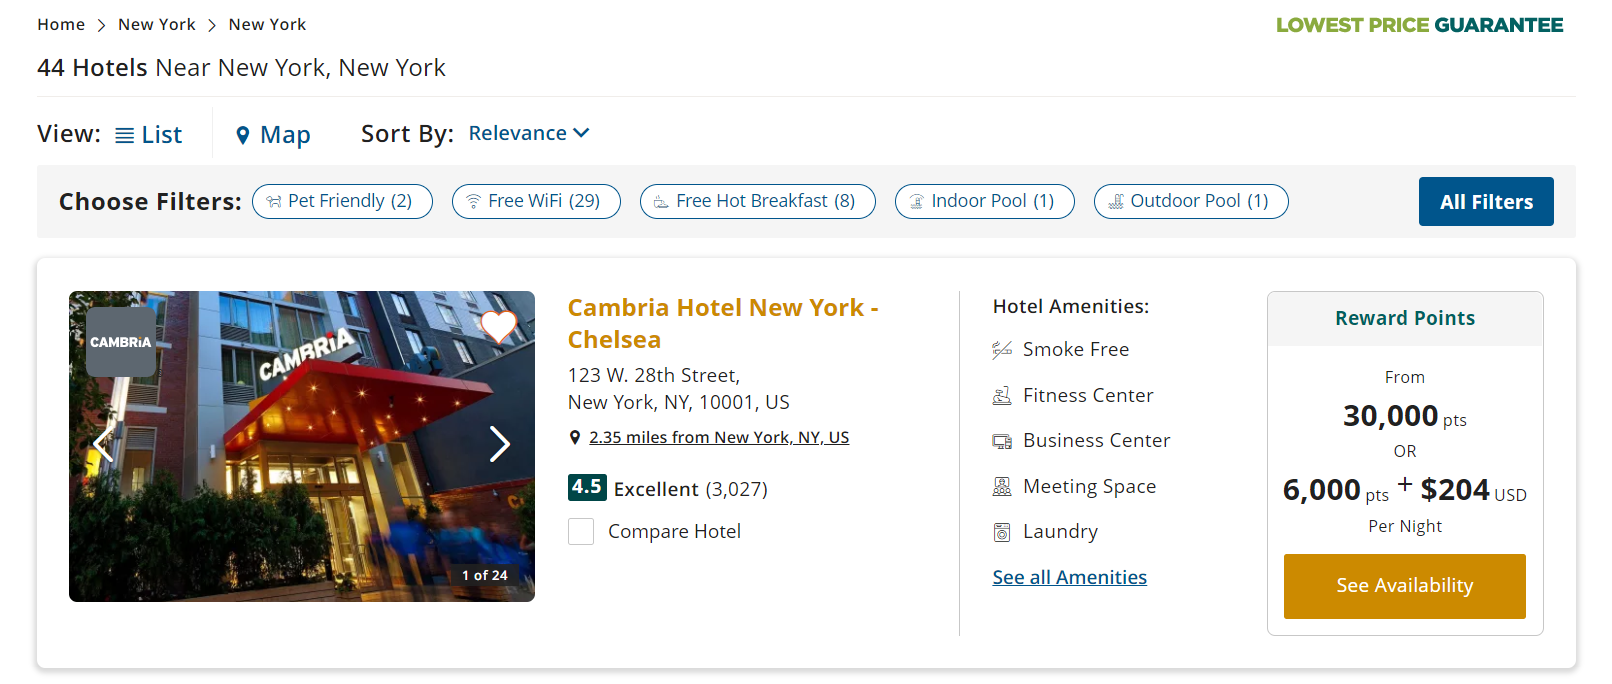Enable the Free Hot Breakfast filter

click(757, 200)
